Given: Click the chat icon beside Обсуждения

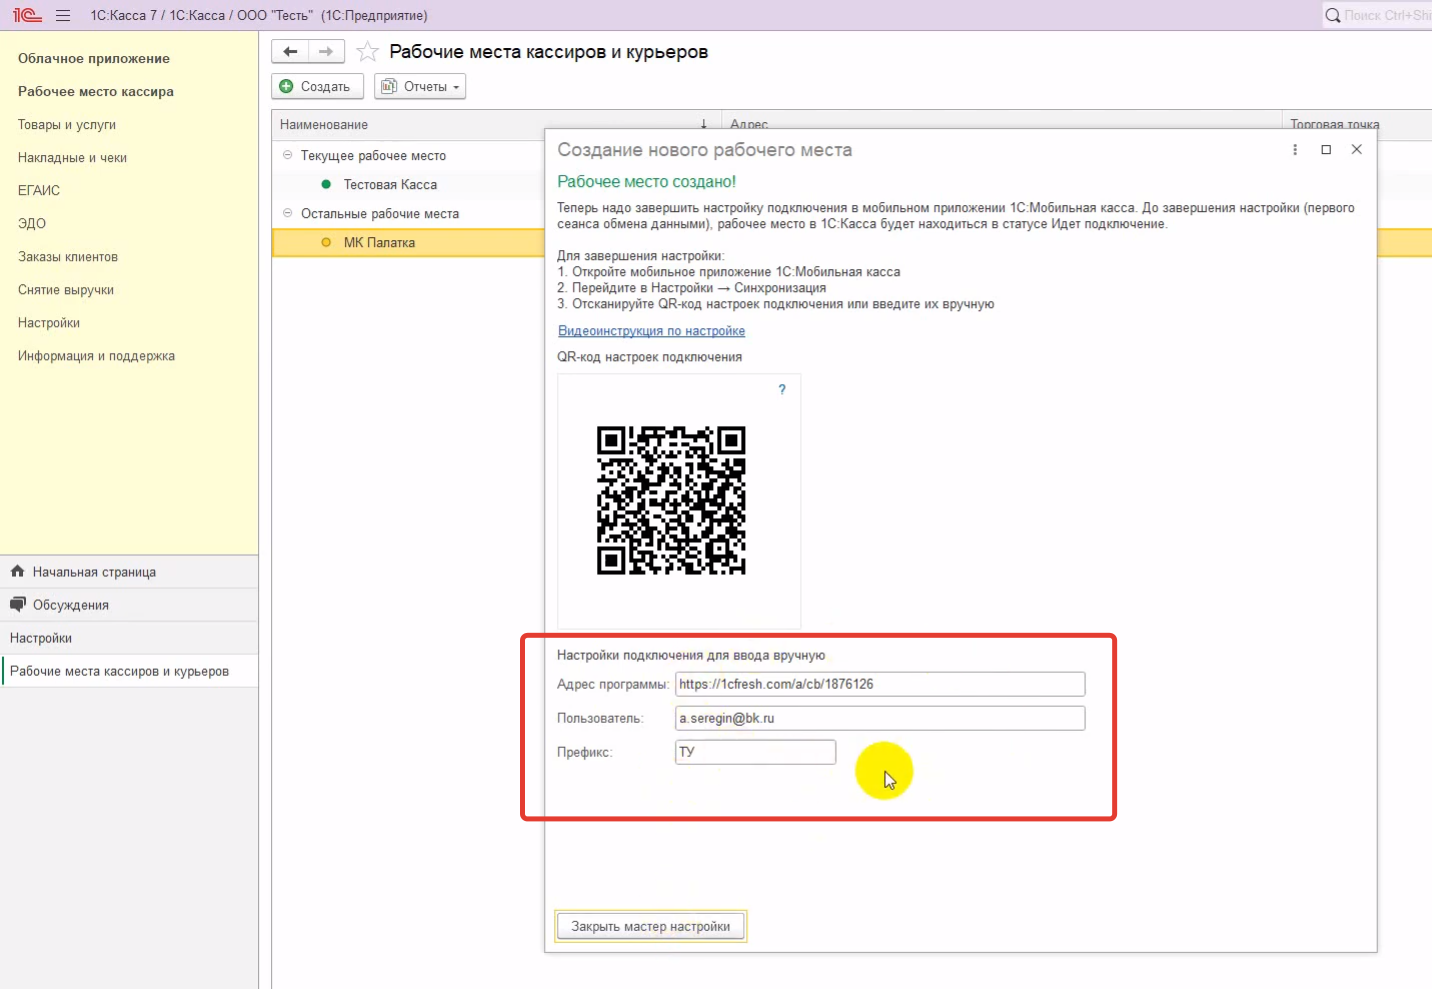Looking at the screenshot, I should pyautogui.click(x=17, y=604).
